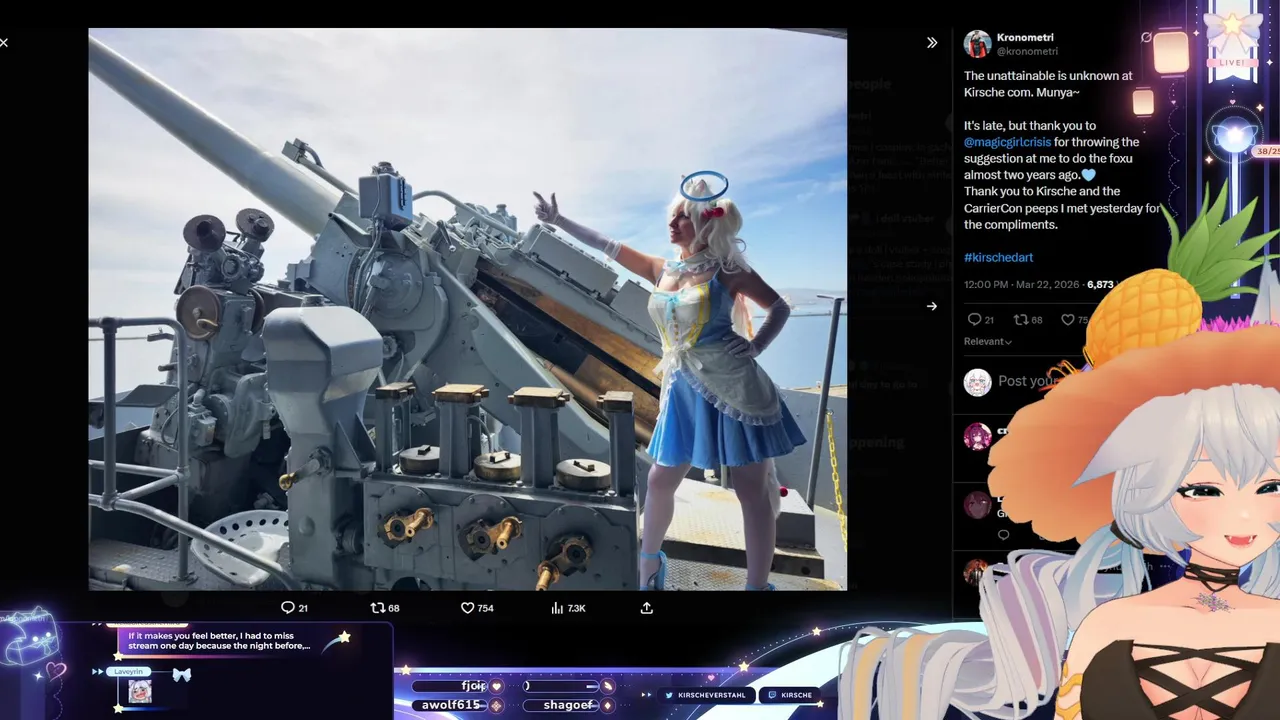Open @kronometri handle link
The height and width of the screenshot is (720, 1280).
(1027, 51)
